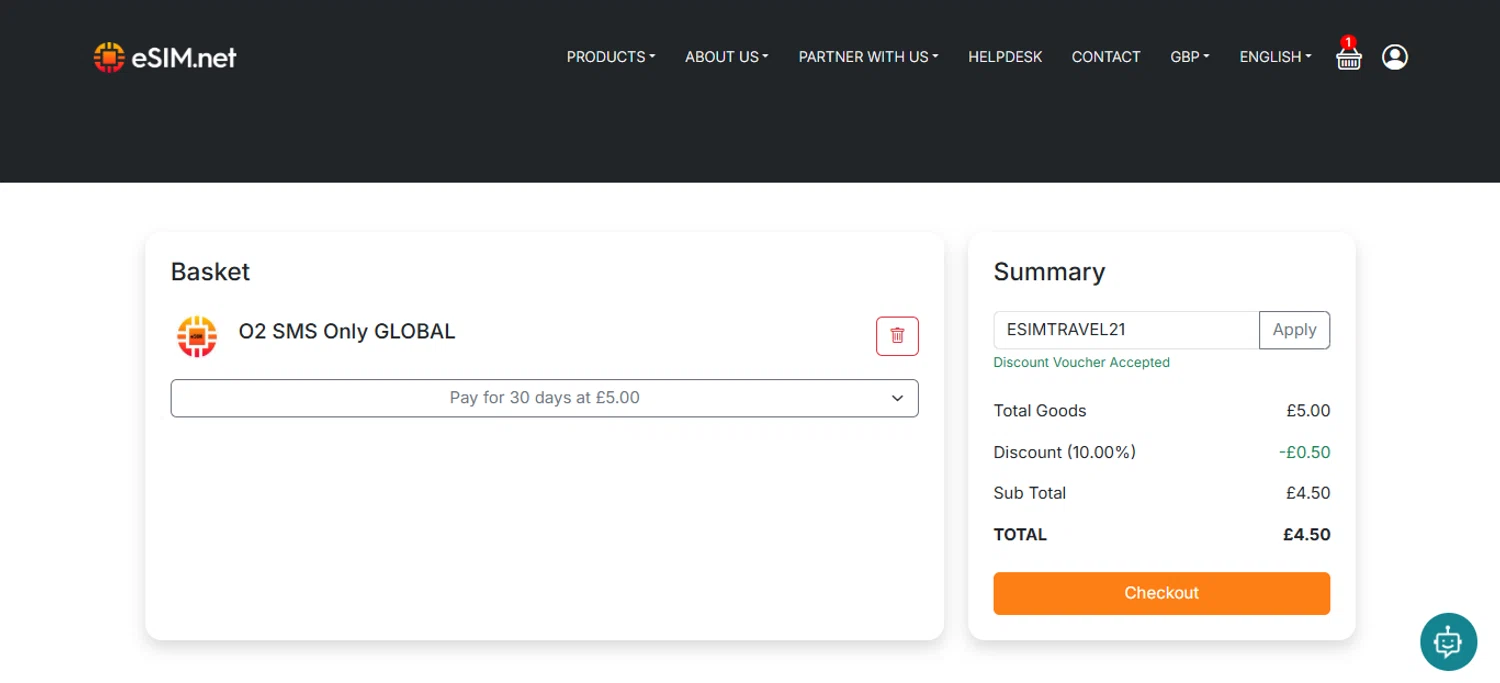Click the bold 'TOTAL' label
Screen dimensions: 1500x683
click(x=1020, y=535)
